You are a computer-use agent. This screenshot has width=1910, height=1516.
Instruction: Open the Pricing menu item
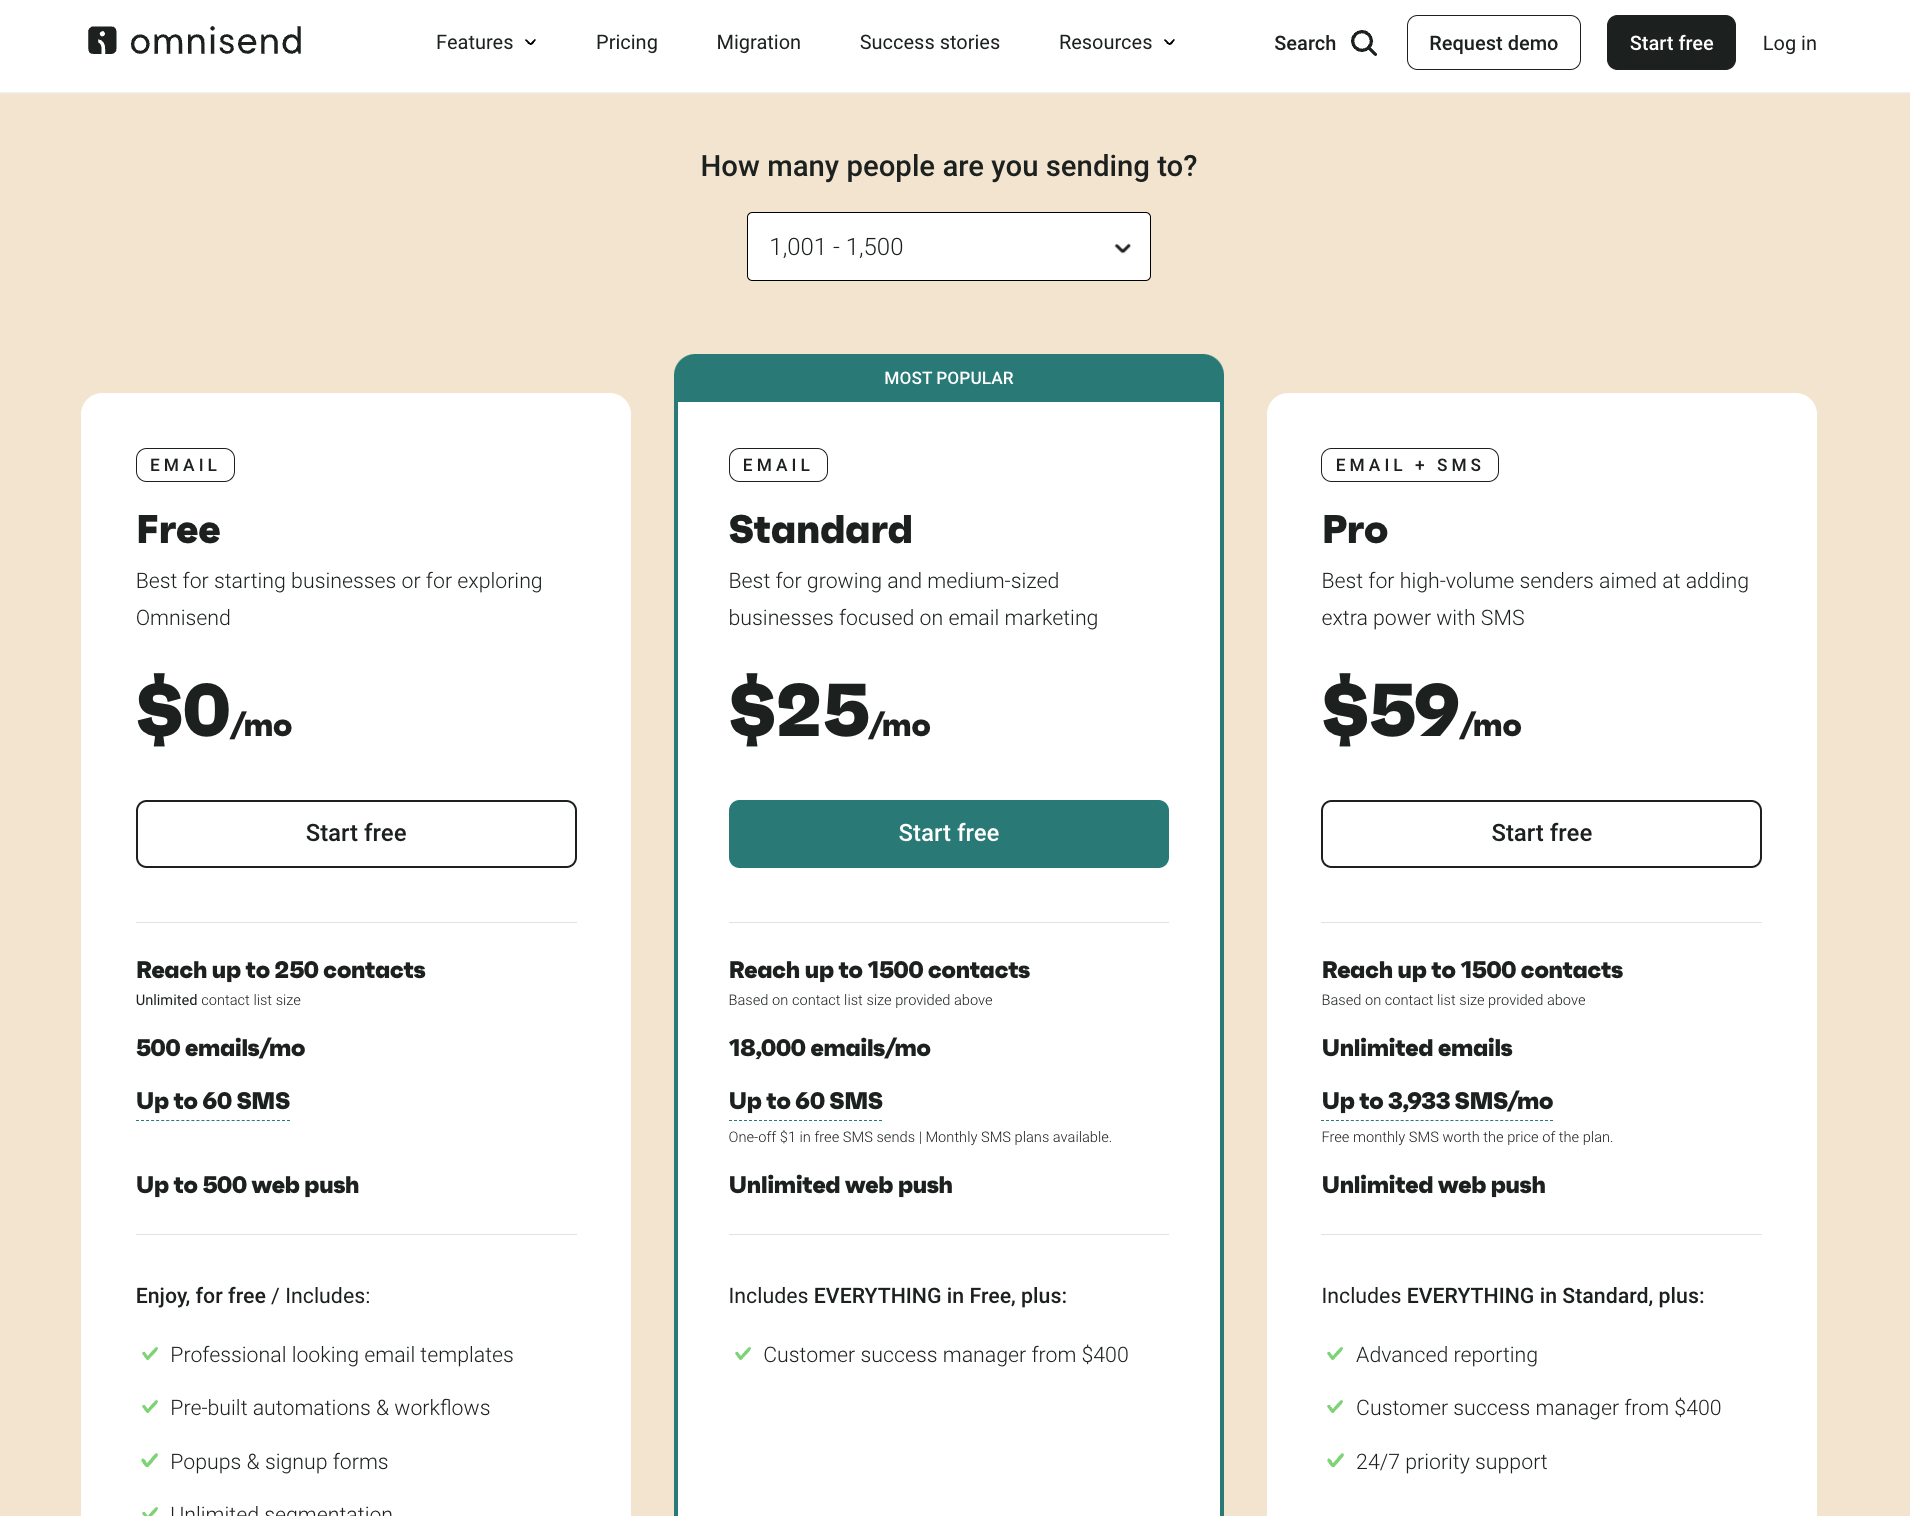627,42
